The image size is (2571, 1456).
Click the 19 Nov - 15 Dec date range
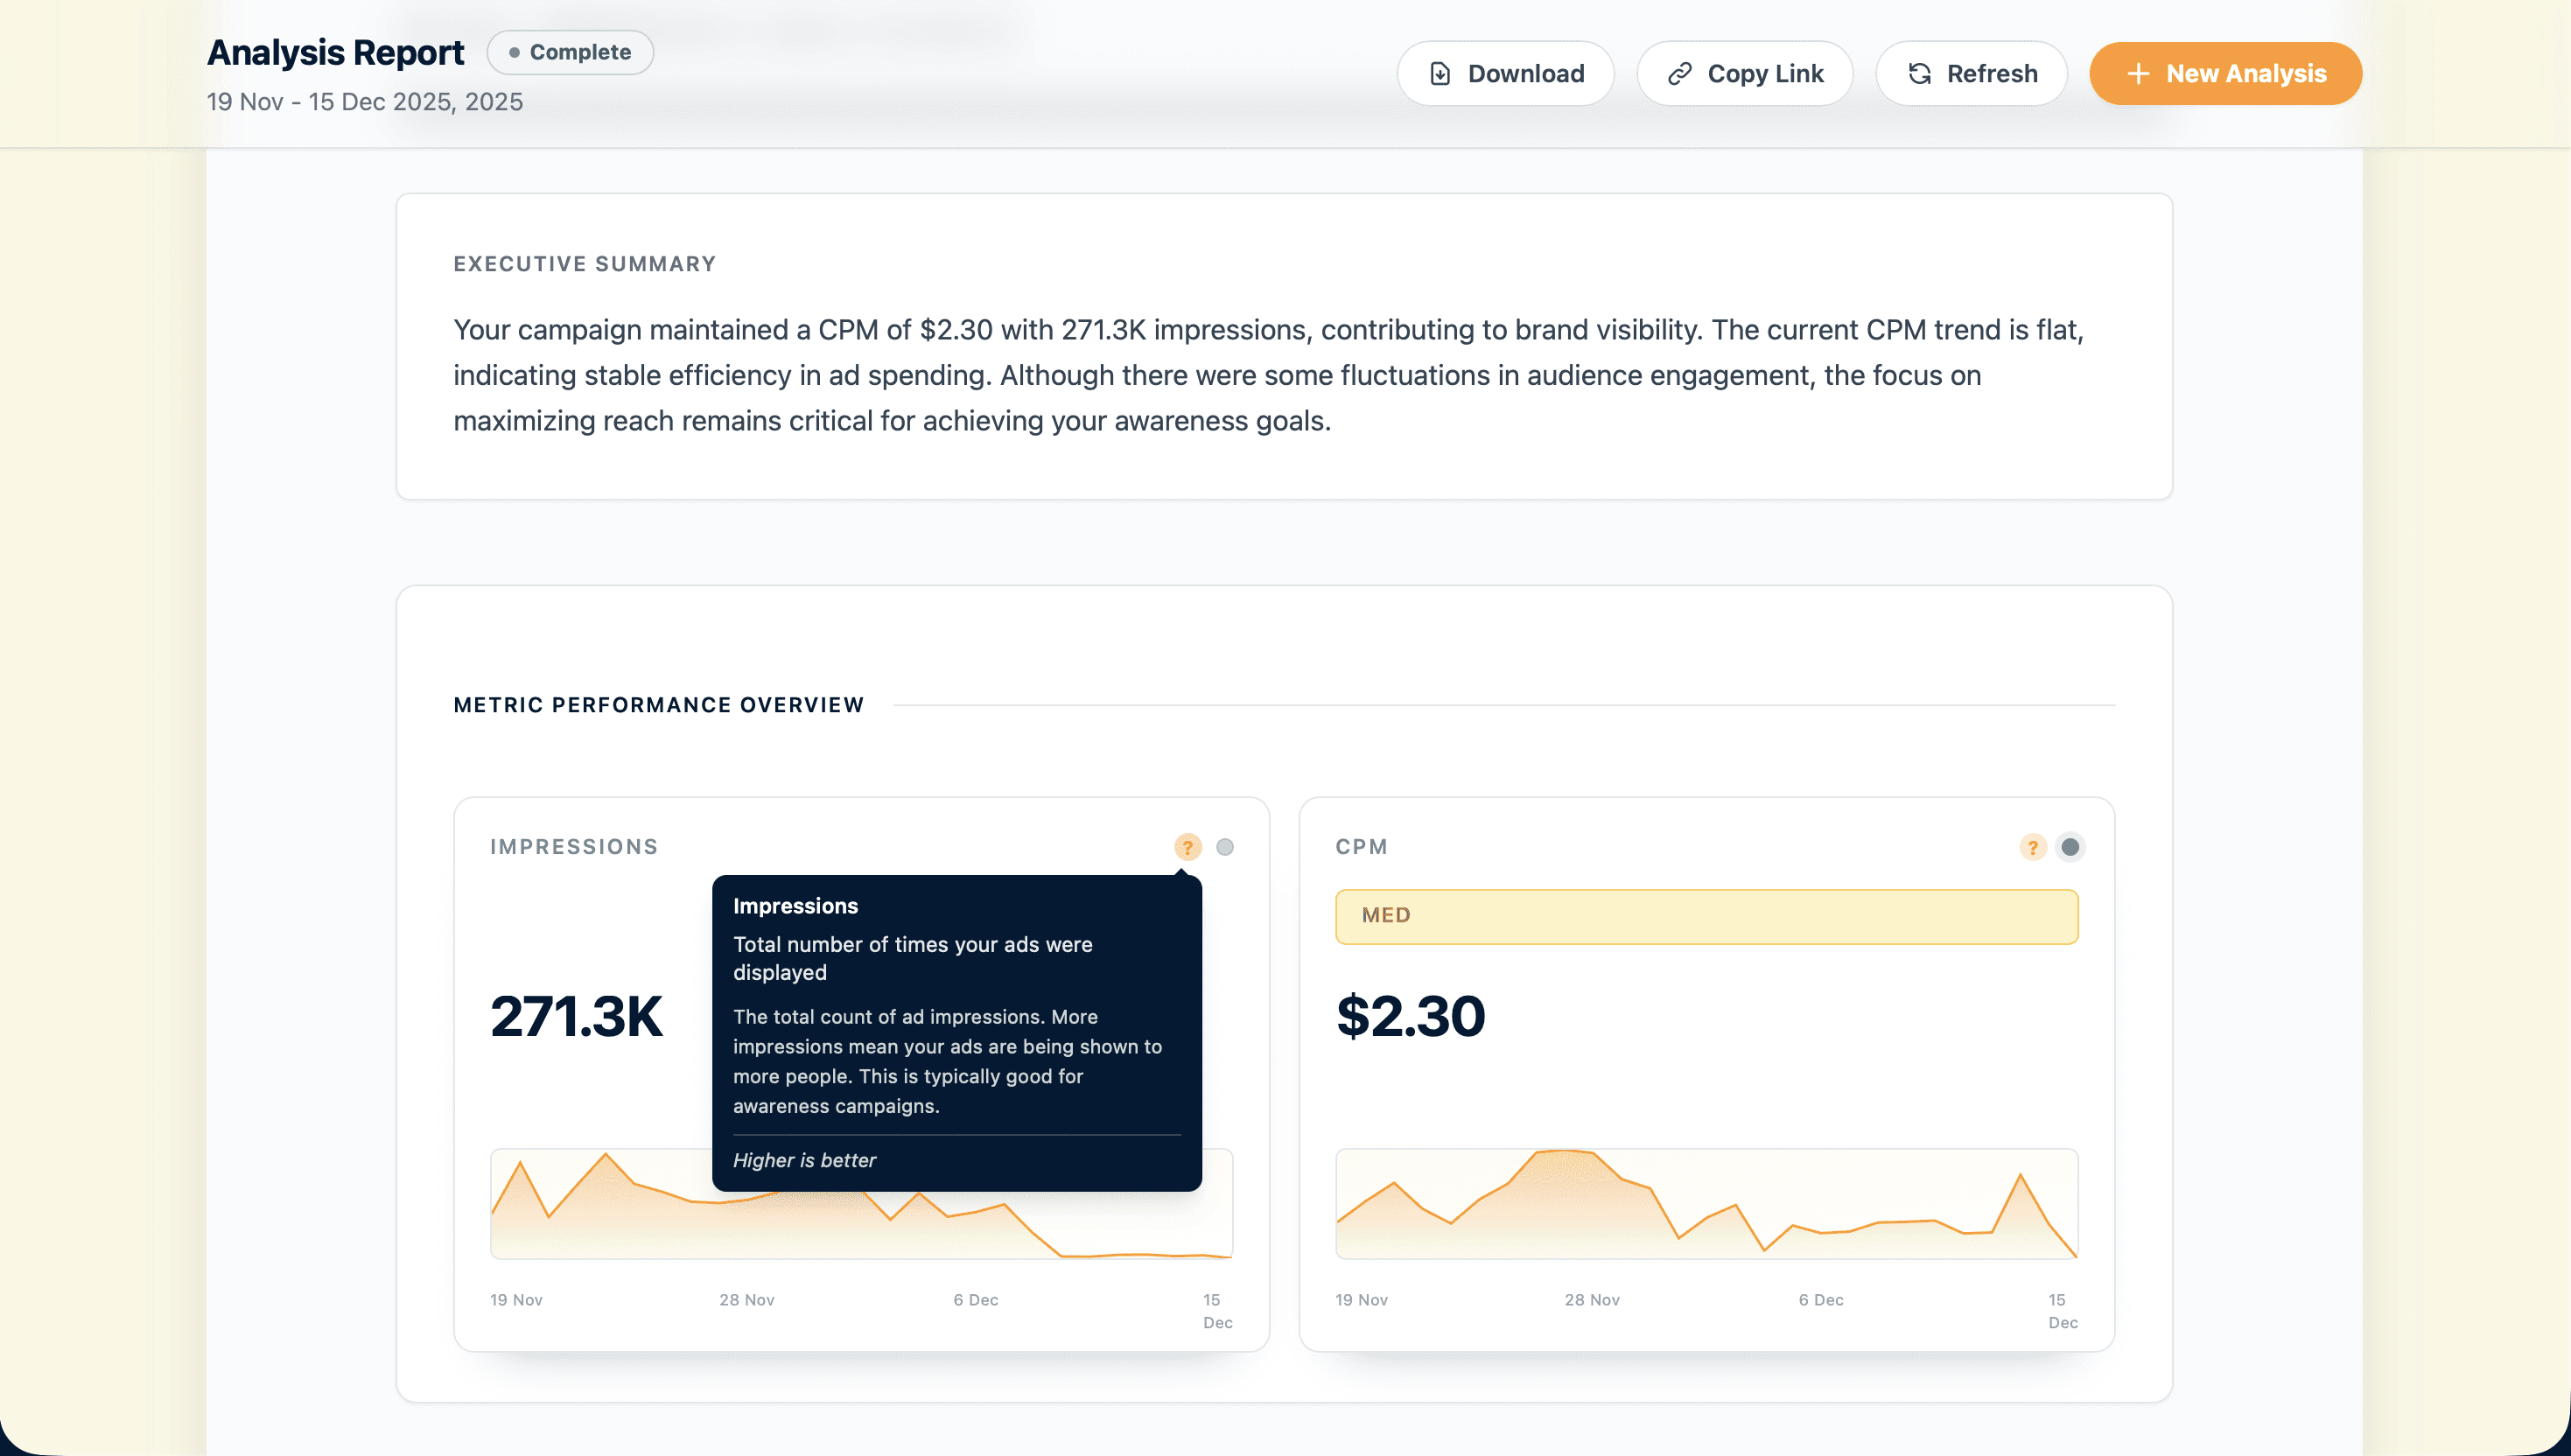point(364,102)
